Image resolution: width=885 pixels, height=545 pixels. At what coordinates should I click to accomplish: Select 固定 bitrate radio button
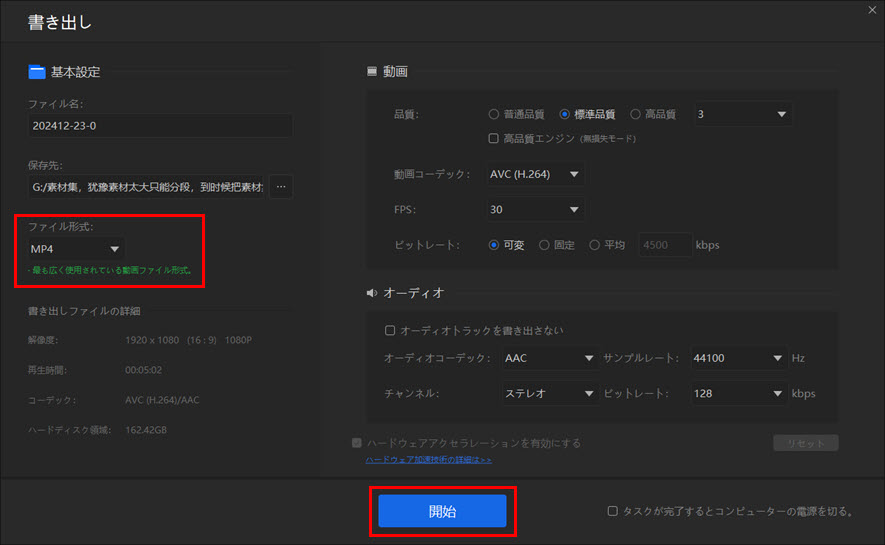[545, 245]
